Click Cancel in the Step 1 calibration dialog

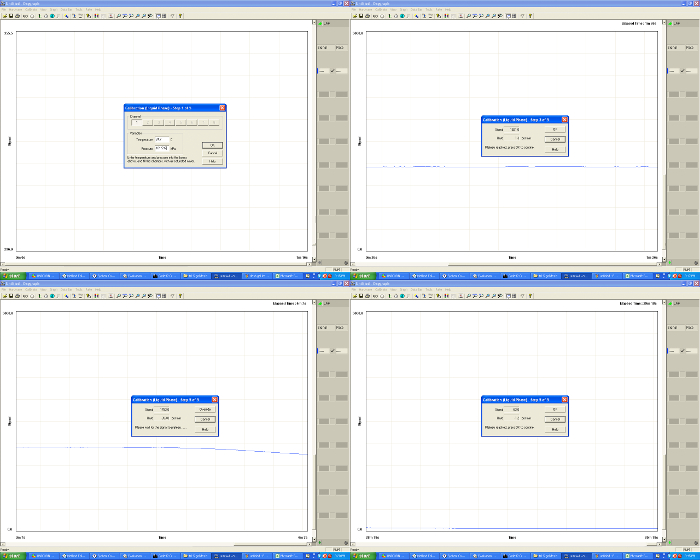[212, 153]
